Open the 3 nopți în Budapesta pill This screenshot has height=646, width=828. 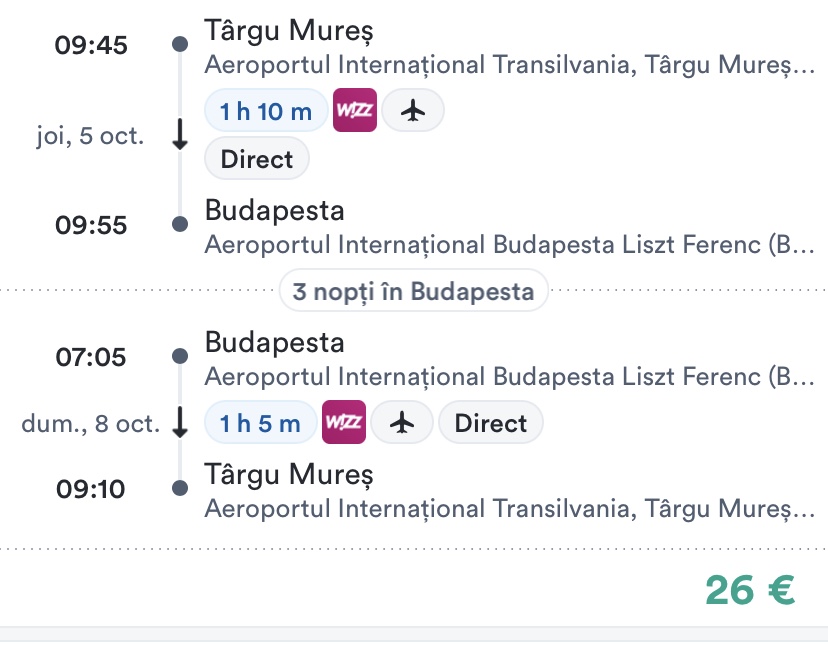click(413, 292)
